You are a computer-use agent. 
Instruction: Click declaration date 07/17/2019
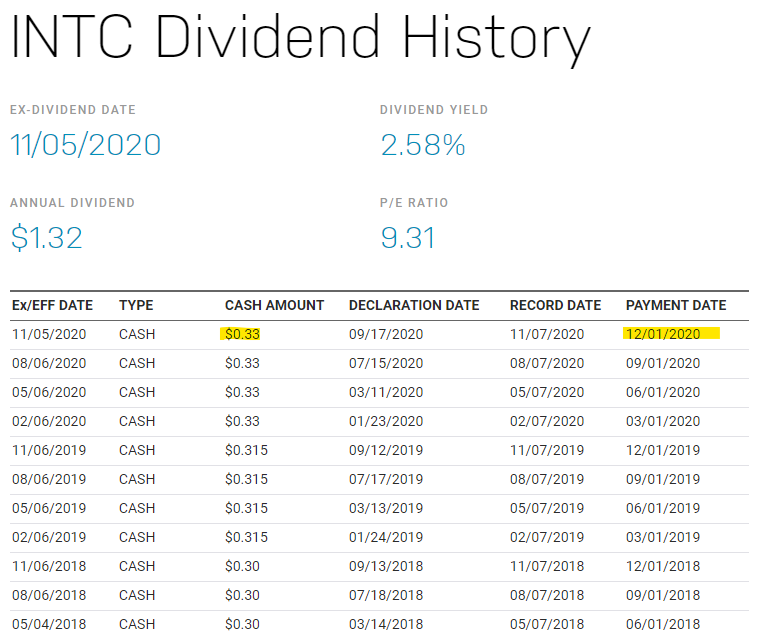coord(386,479)
